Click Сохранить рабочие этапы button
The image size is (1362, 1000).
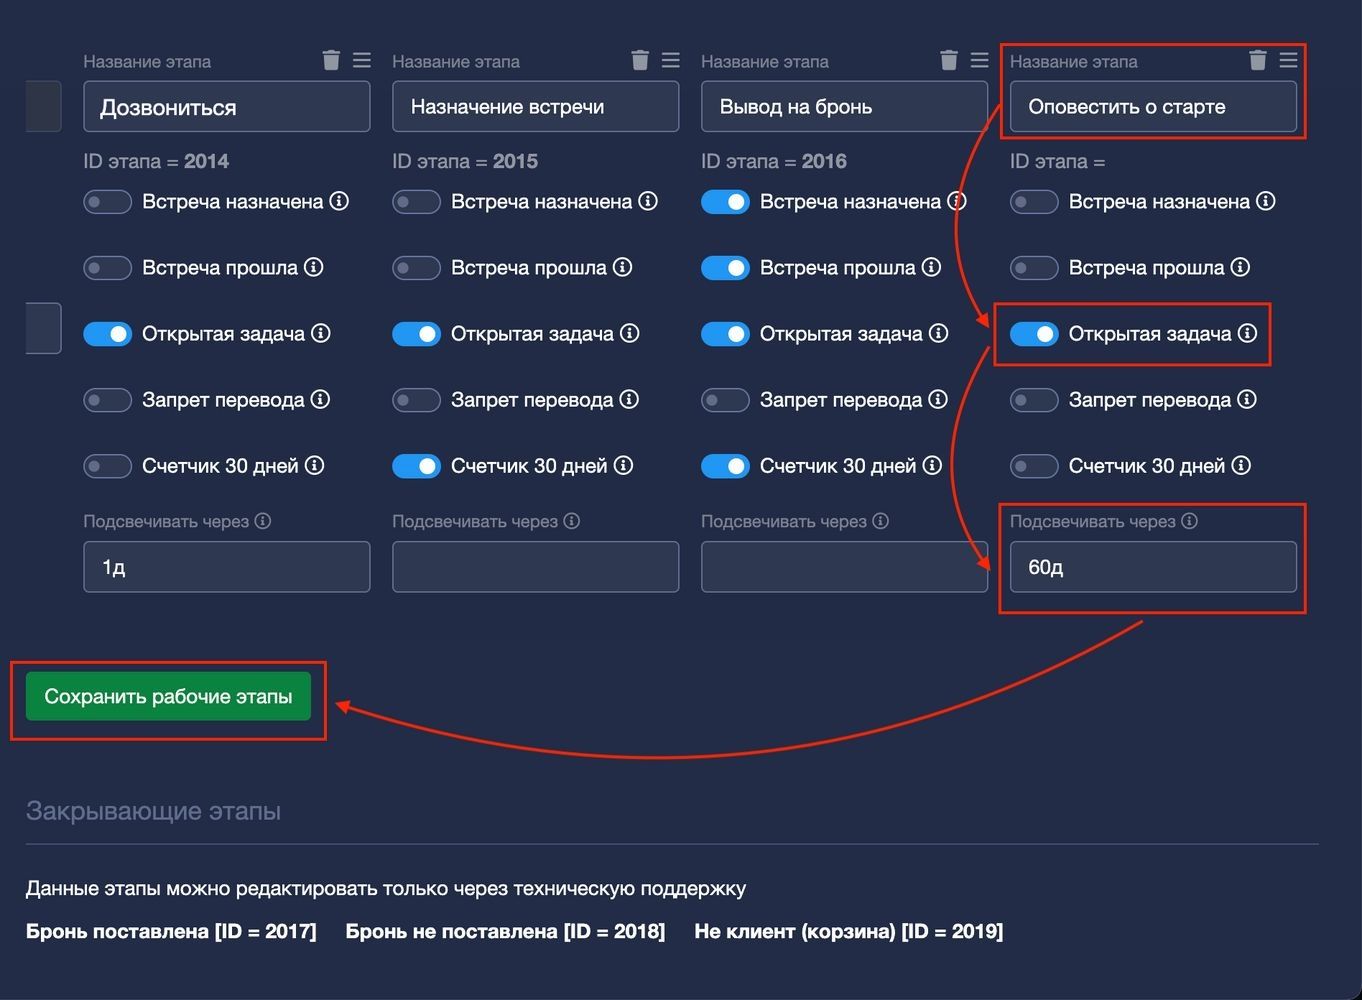[x=168, y=697]
